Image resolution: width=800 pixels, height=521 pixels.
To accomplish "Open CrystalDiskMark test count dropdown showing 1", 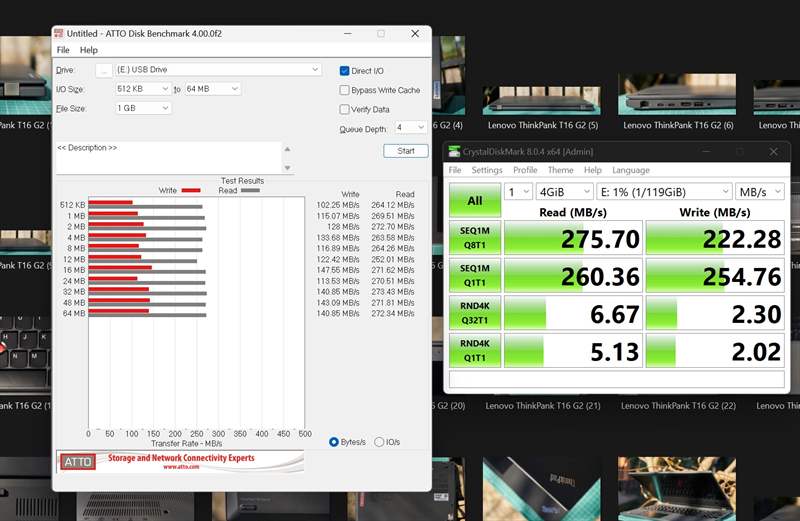I will (x=518, y=192).
